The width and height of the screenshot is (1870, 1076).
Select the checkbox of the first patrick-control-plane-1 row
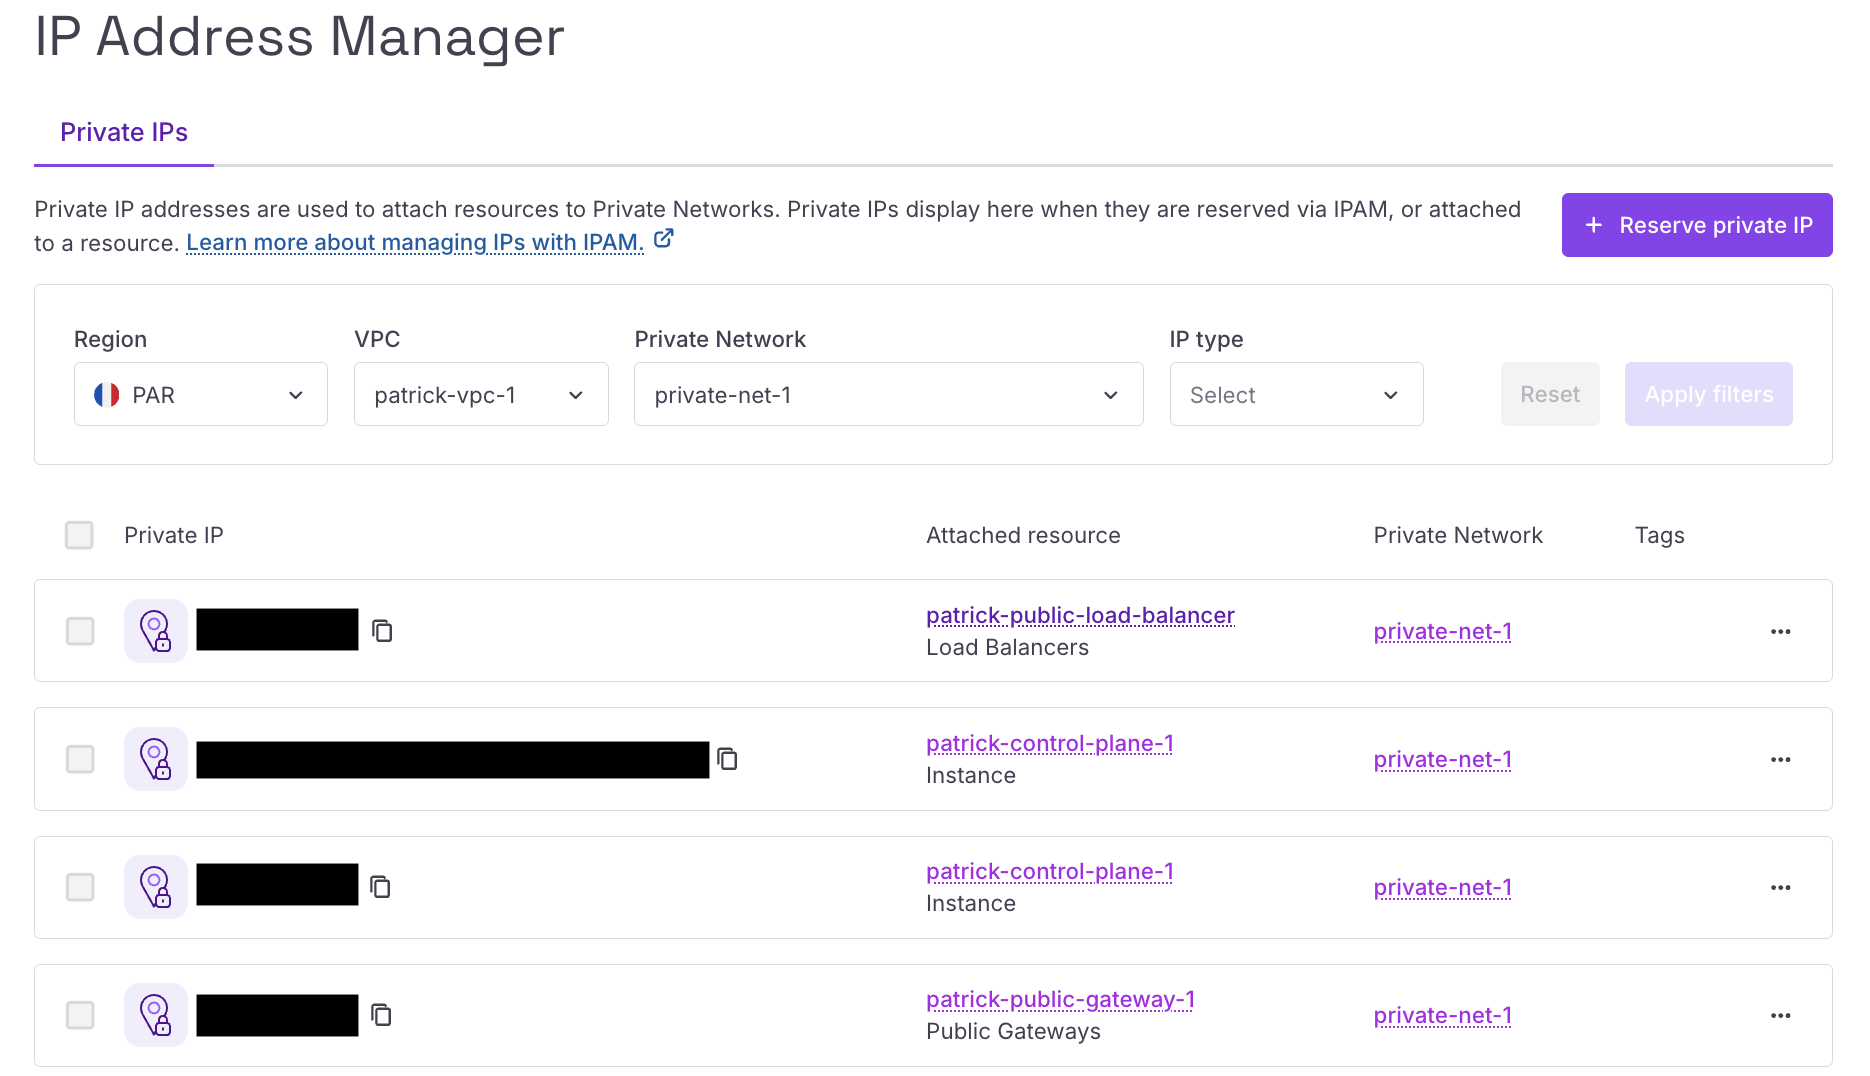click(x=80, y=759)
